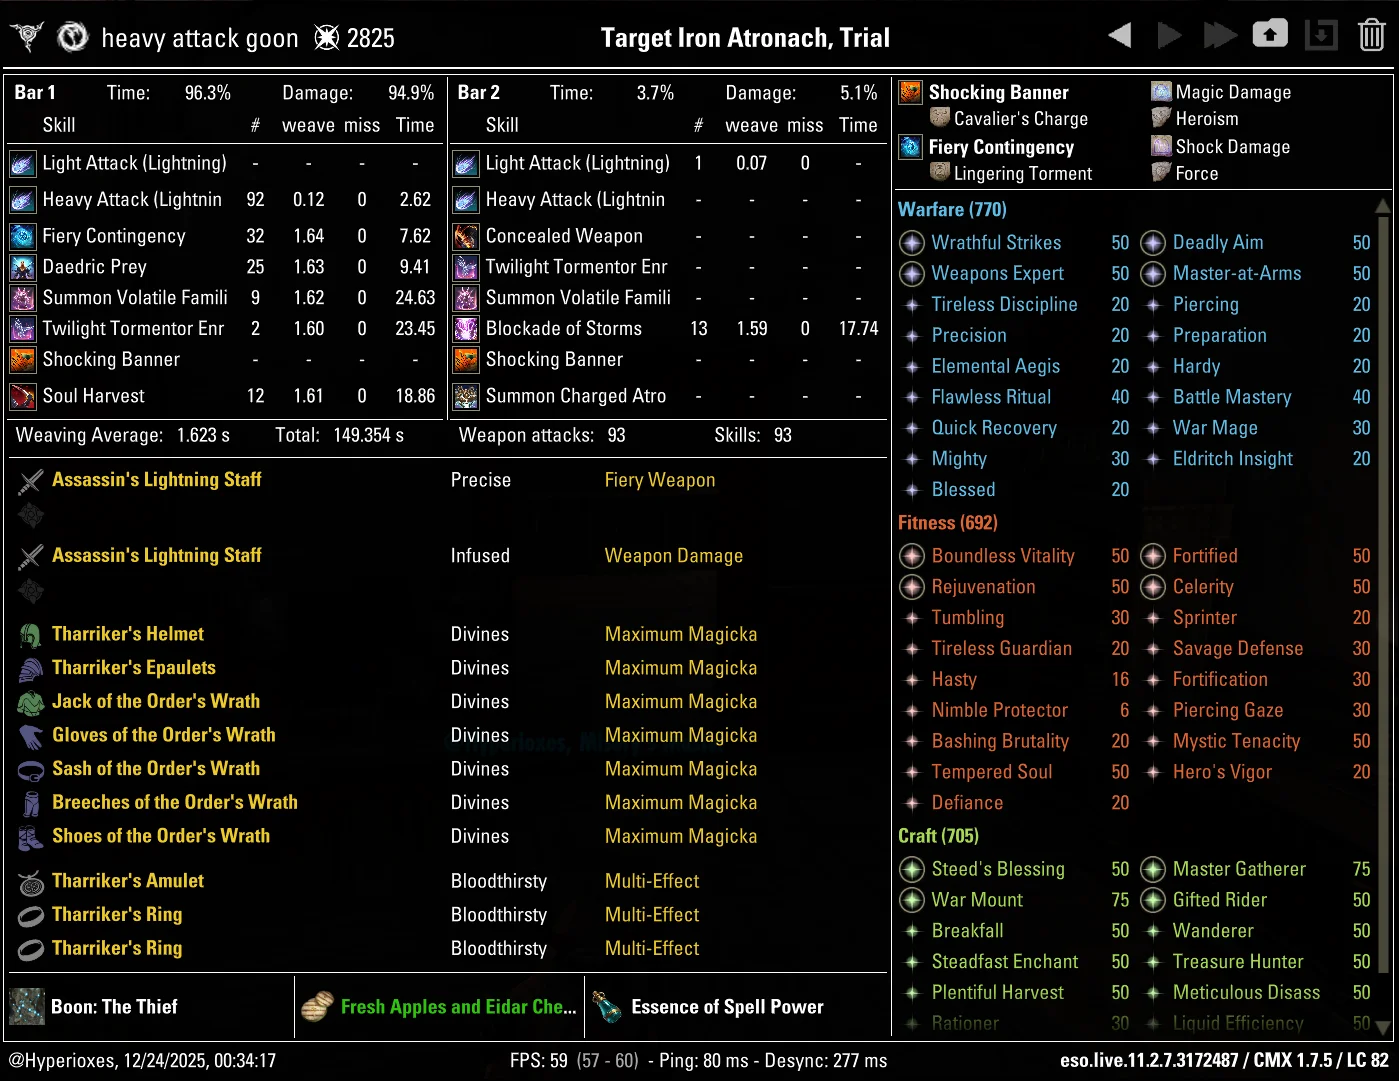Screen dimensions: 1399x1081
Task: Click the Fresh Apples and Eidar Cheese food
Action: pyautogui.click(x=458, y=1007)
